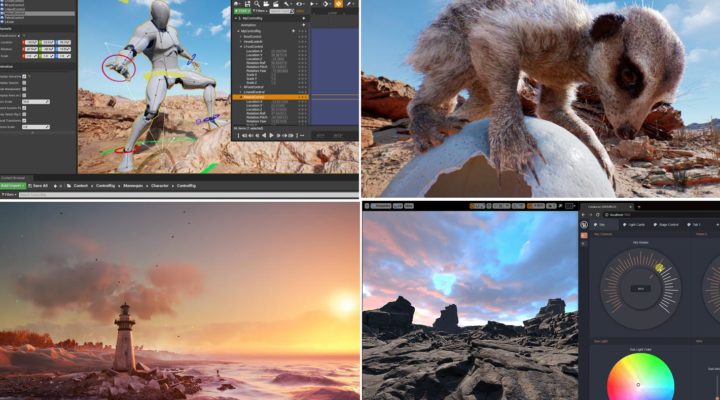Open the Show menu in rocky-sky viewport
The height and width of the screenshot is (400, 720).
coord(409,206)
